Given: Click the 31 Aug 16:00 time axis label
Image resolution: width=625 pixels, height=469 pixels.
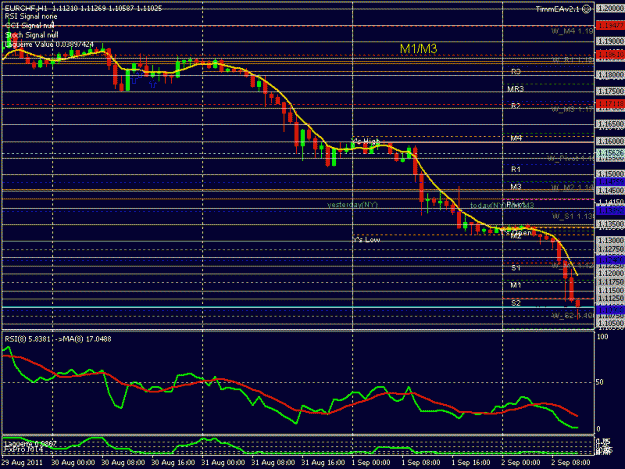Looking at the screenshot, I should point(323,463).
